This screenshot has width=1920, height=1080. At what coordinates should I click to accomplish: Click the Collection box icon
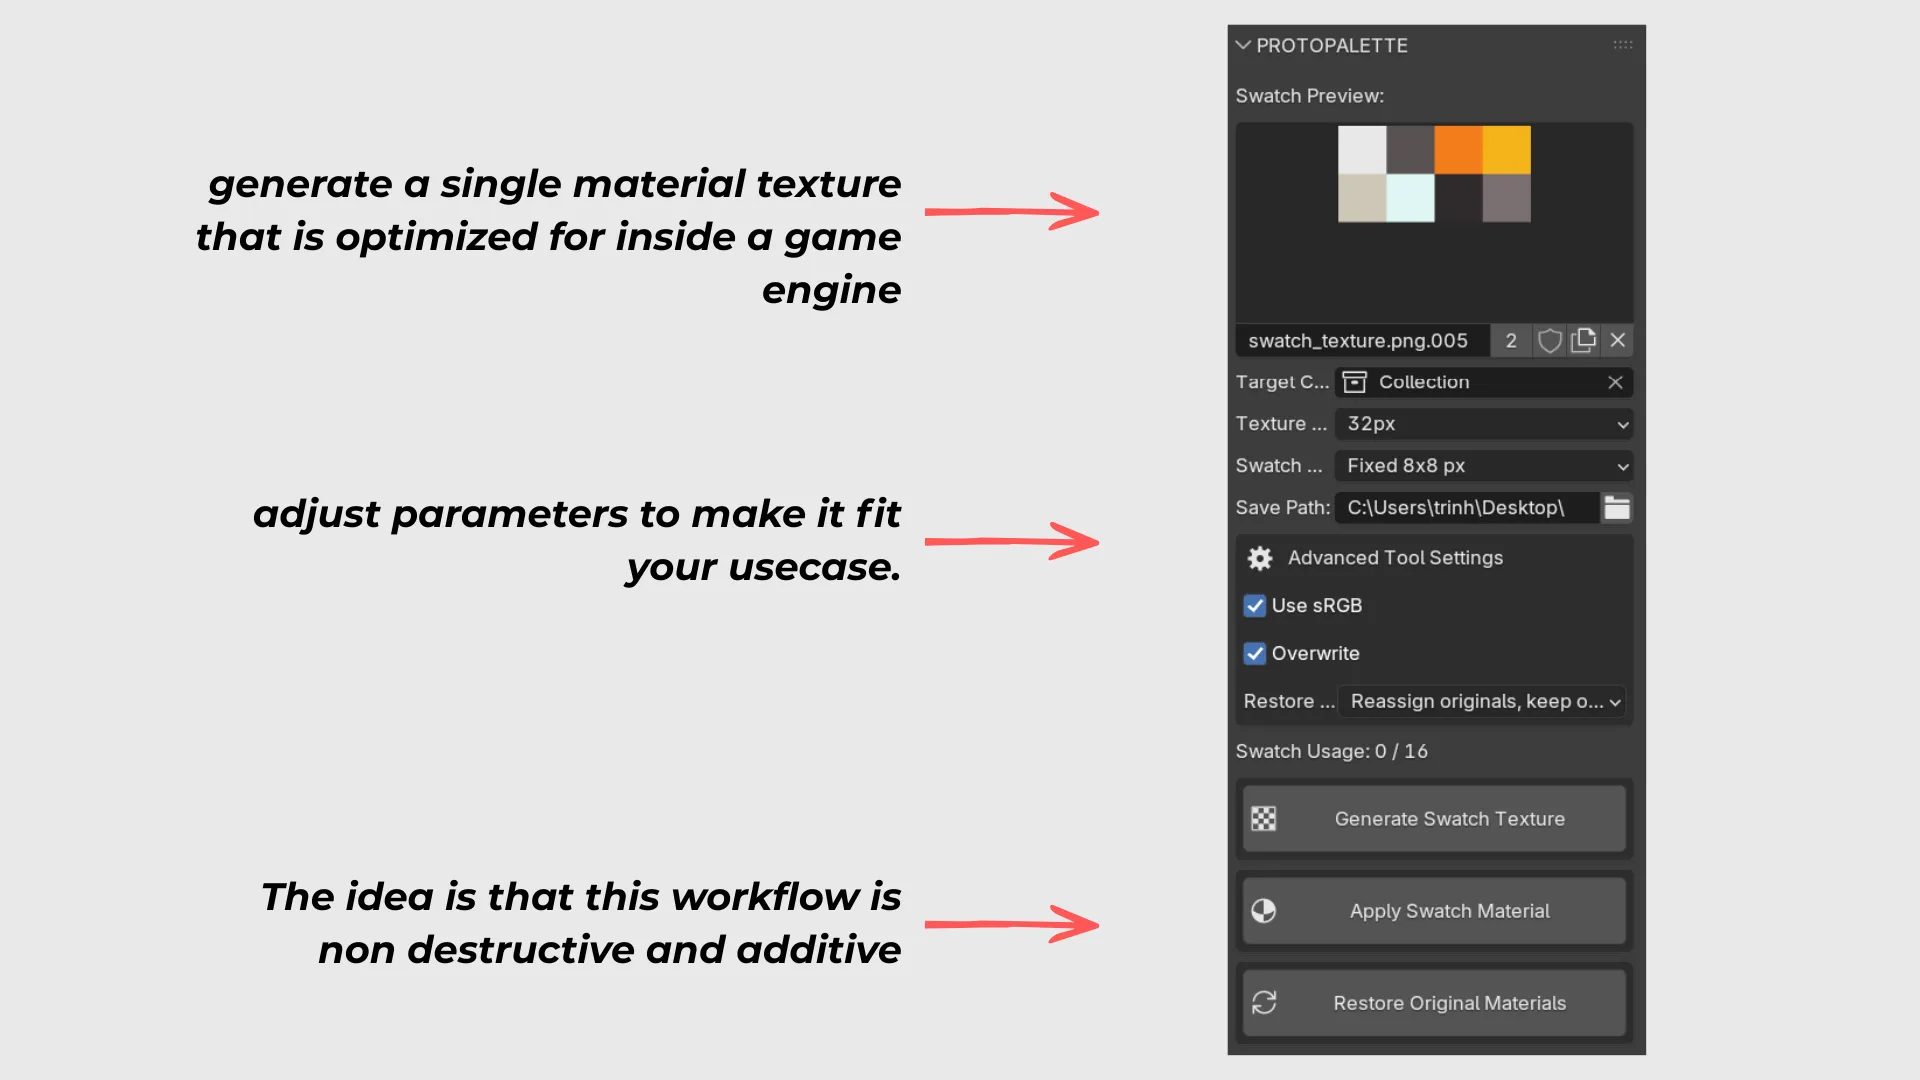[x=1355, y=382]
